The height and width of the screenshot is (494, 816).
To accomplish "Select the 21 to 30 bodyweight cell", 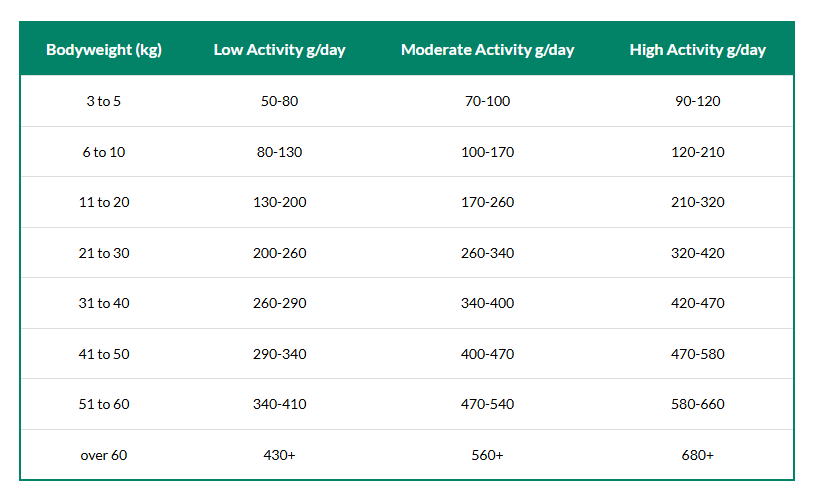I will 104,253.
